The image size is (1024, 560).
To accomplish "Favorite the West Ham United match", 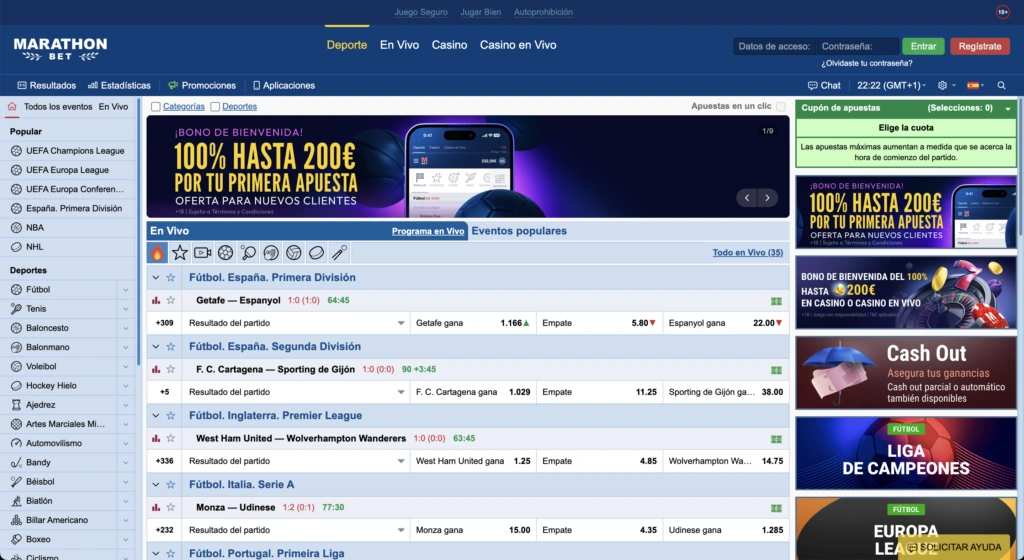I will 170,439.
